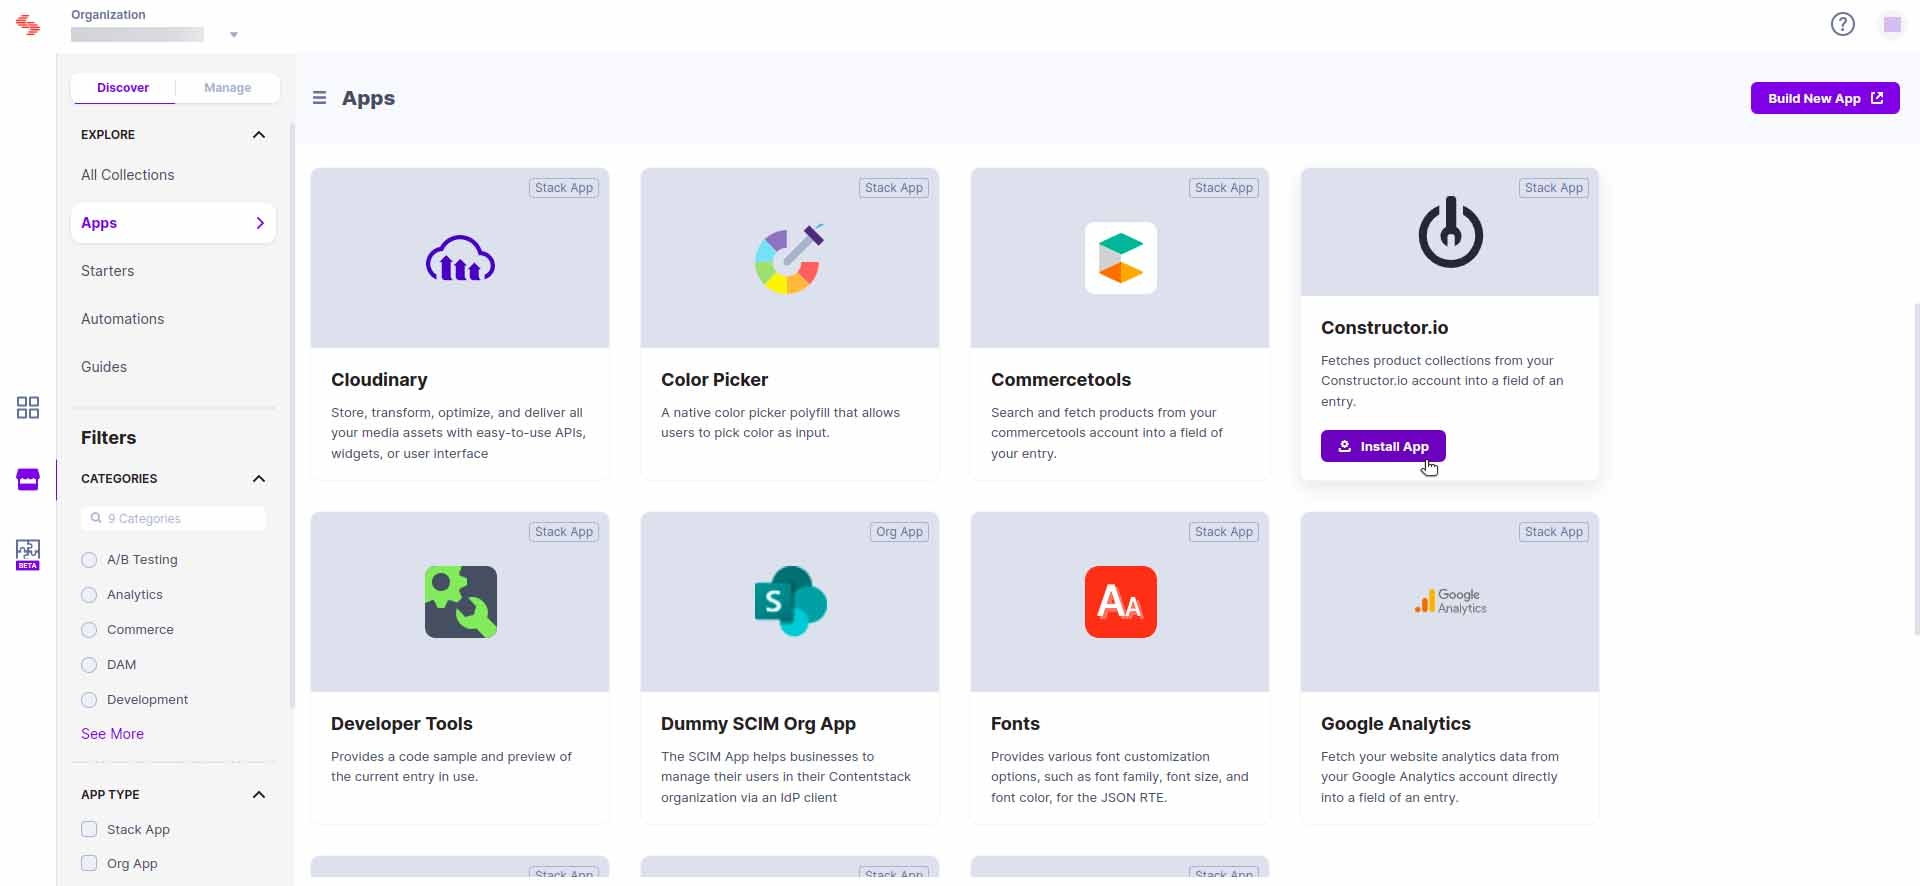Click the Cloudinary cloud logo

pos(460,258)
